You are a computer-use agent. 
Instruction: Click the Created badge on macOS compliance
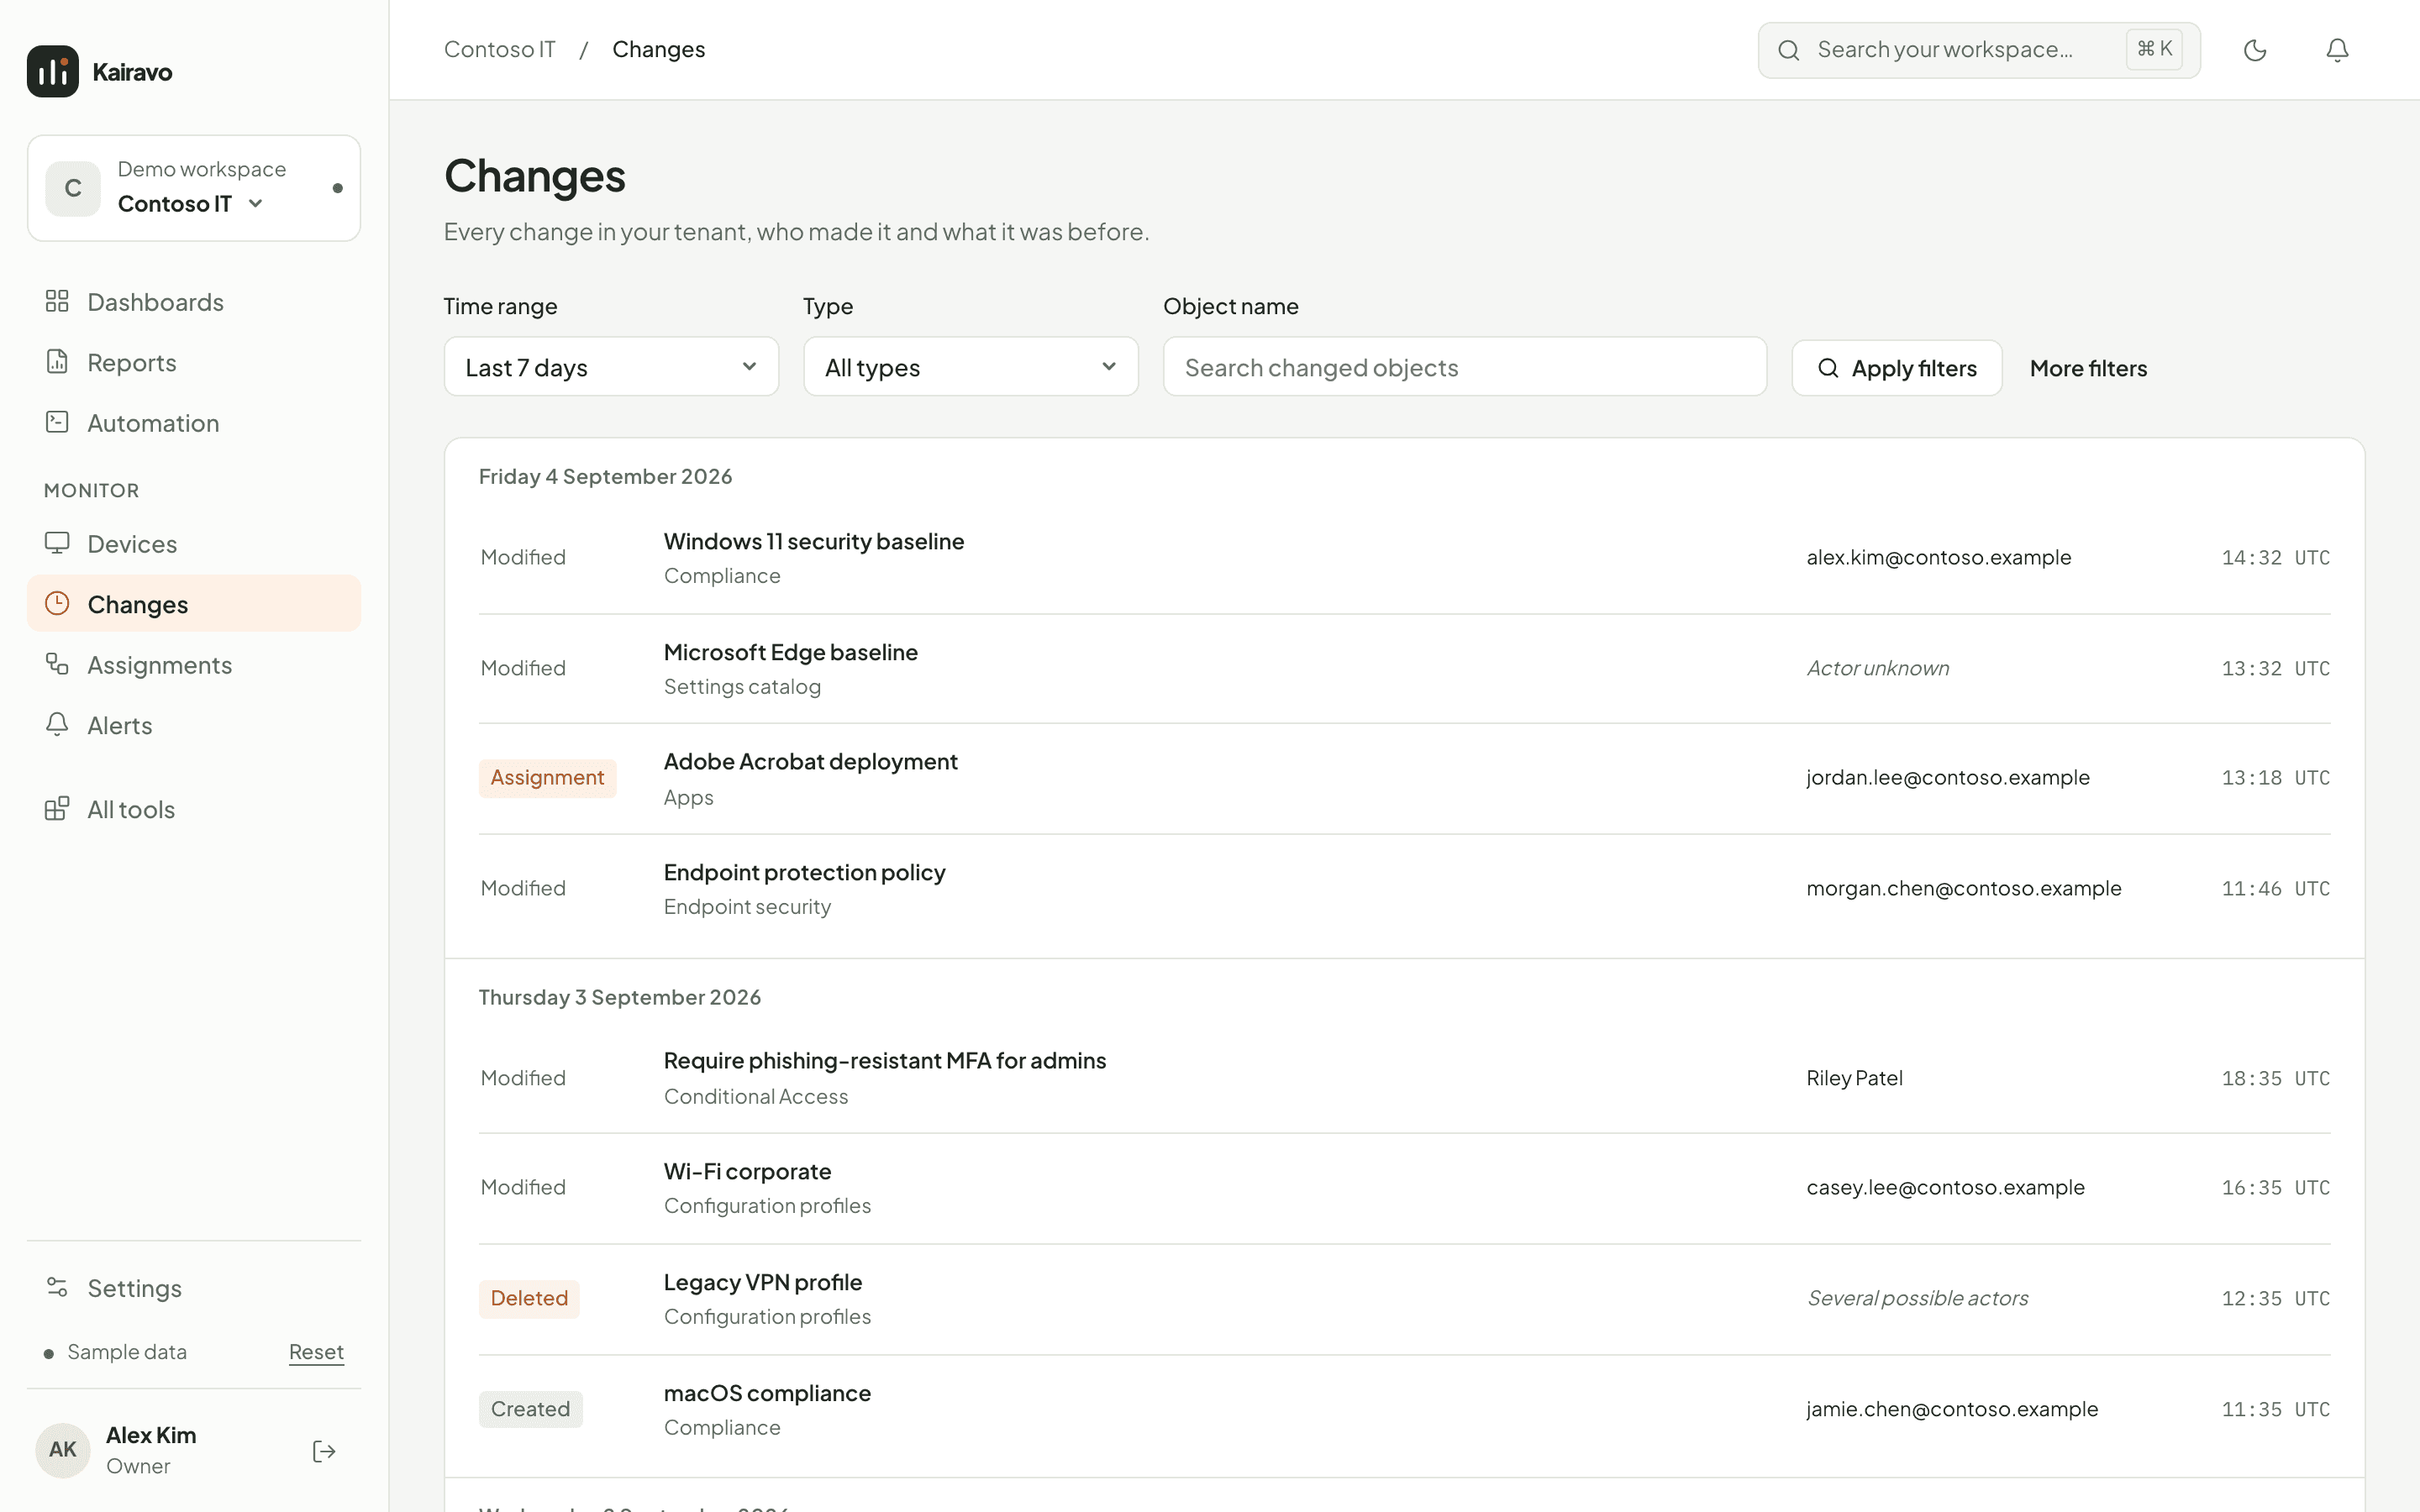[530, 1409]
